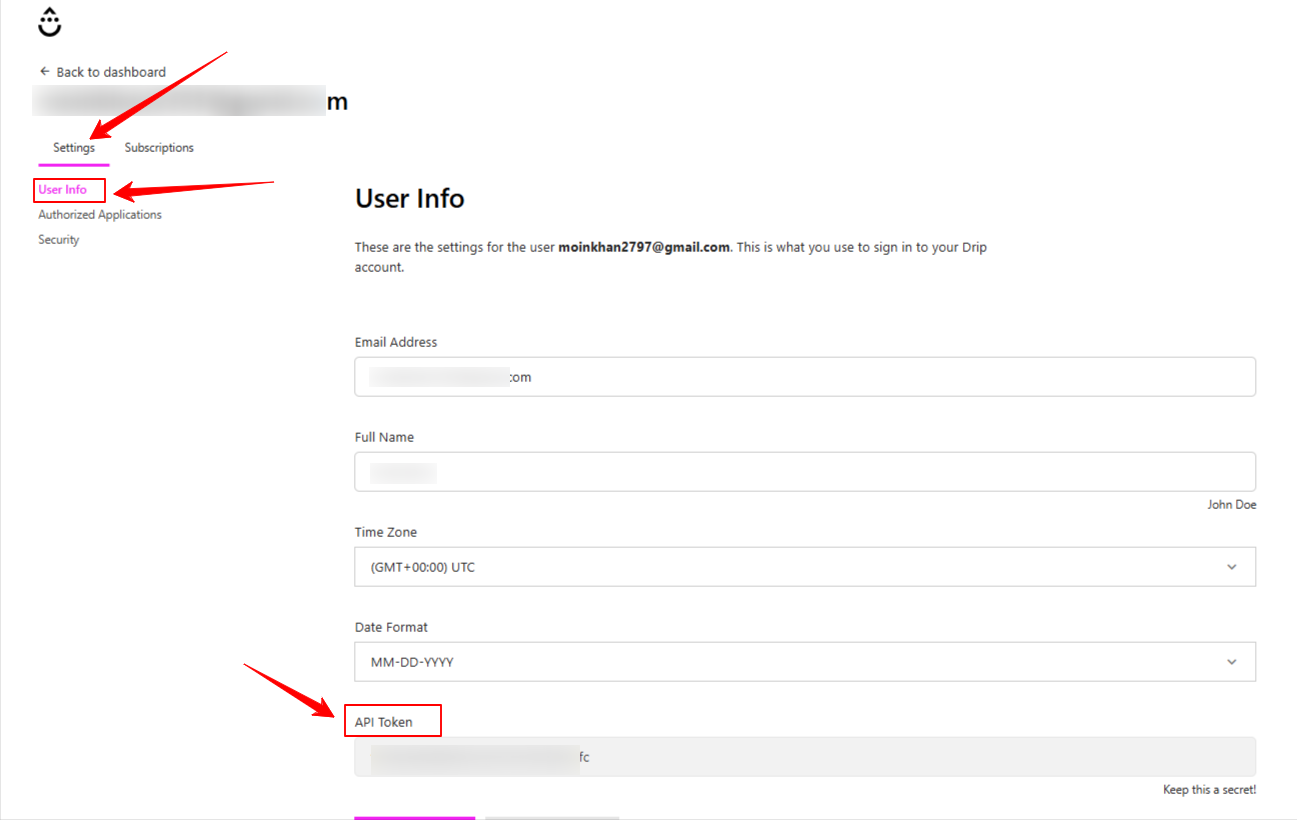The width and height of the screenshot is (1297, 820).
Task: Click the back arrow icon
Action: (x=43, y=71)
